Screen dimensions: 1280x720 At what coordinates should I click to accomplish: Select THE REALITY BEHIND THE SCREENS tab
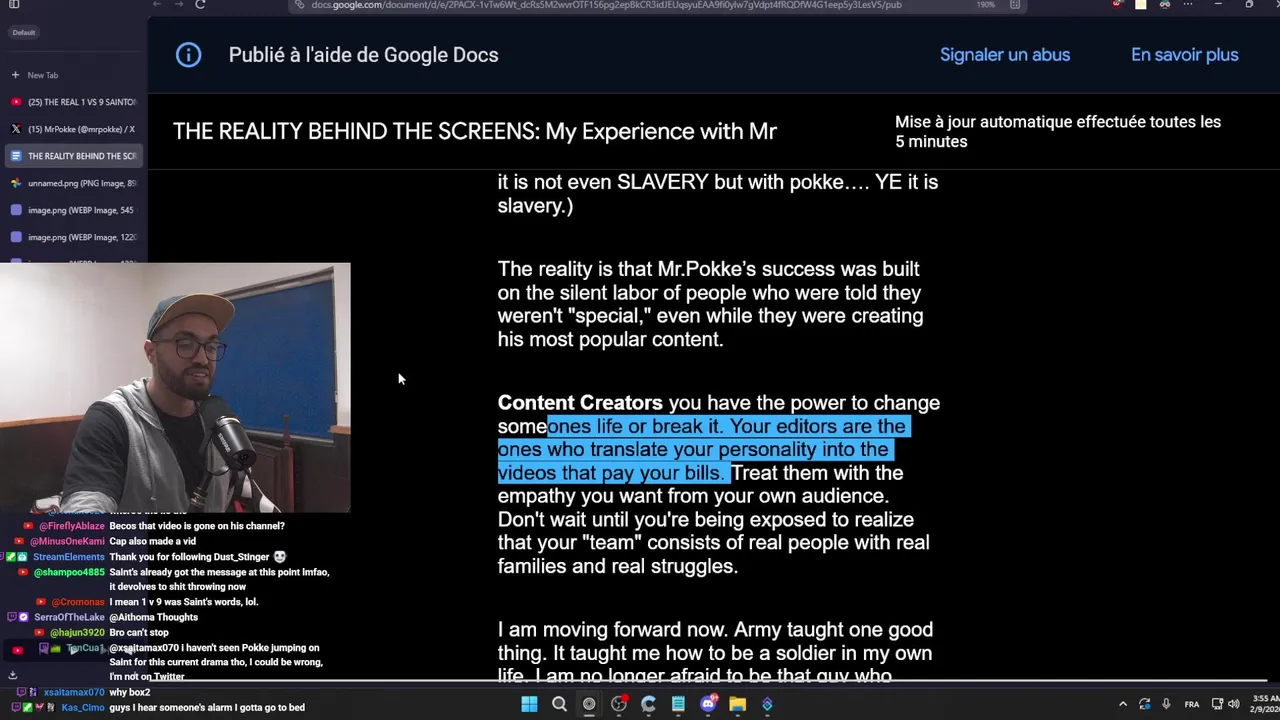[x=74, y=156]
